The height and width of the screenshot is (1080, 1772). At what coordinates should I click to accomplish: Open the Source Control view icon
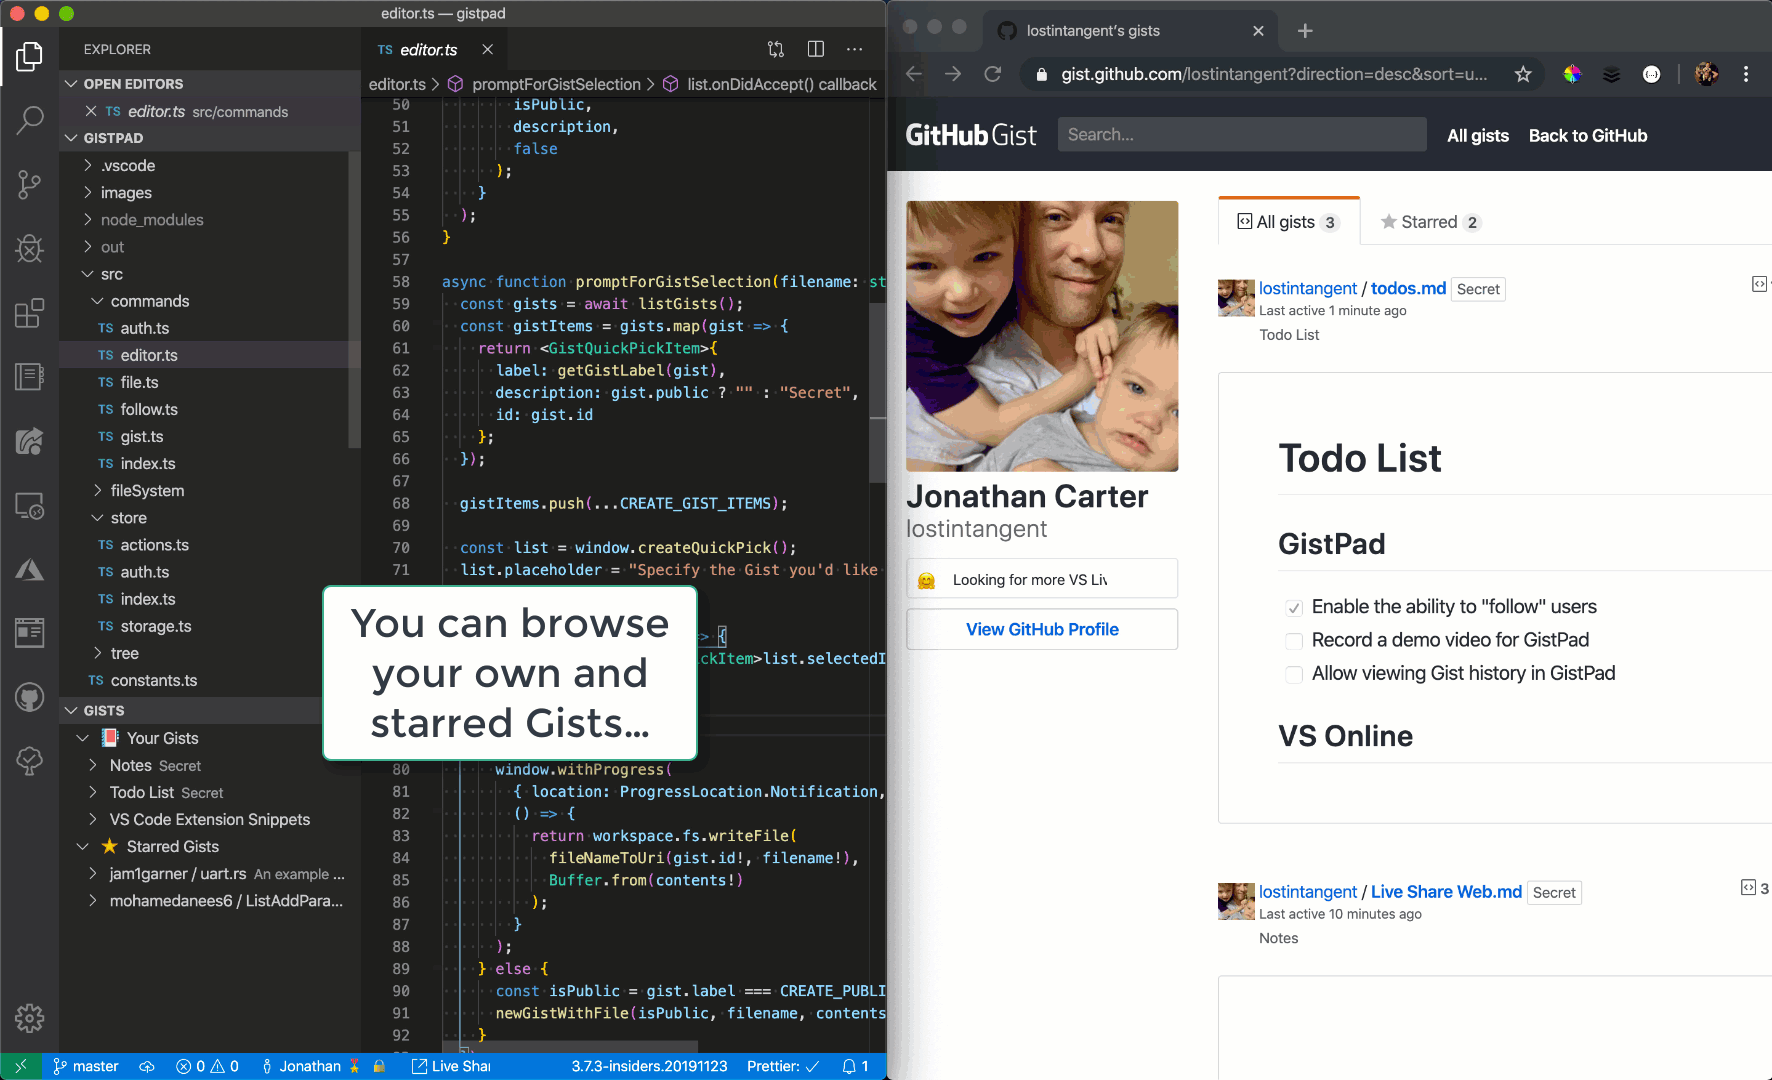[x=30, y=184]
